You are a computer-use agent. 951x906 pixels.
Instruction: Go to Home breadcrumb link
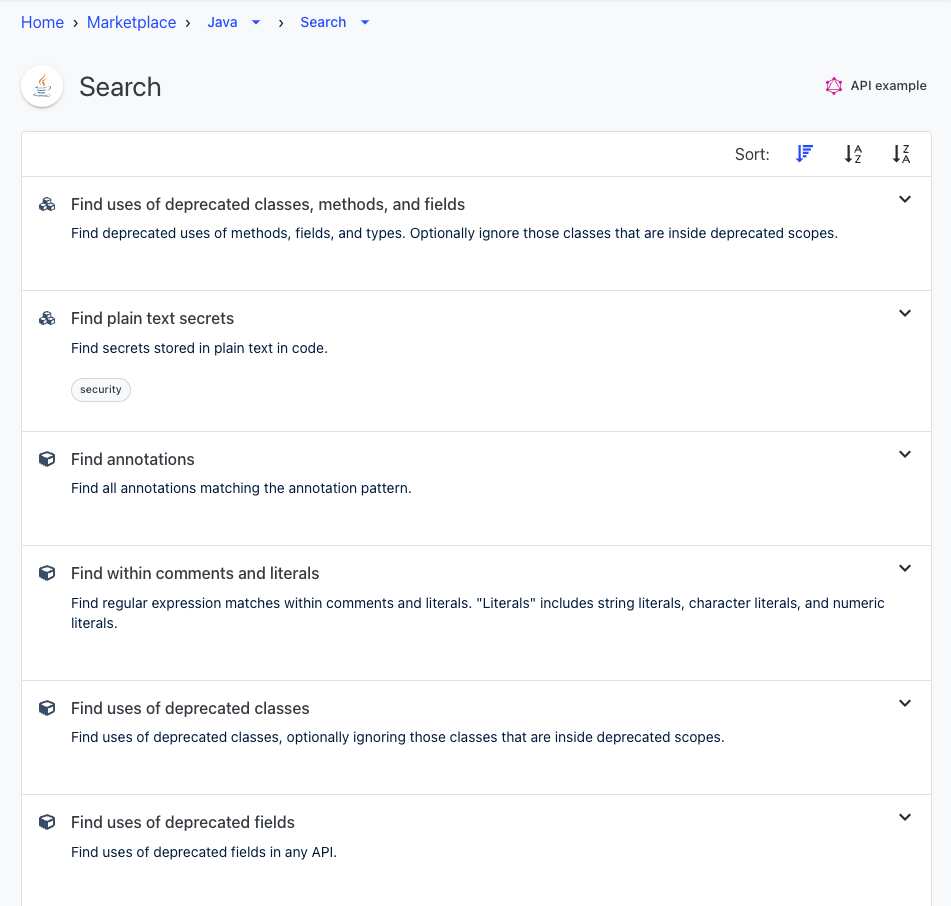[x=42, y=22]
